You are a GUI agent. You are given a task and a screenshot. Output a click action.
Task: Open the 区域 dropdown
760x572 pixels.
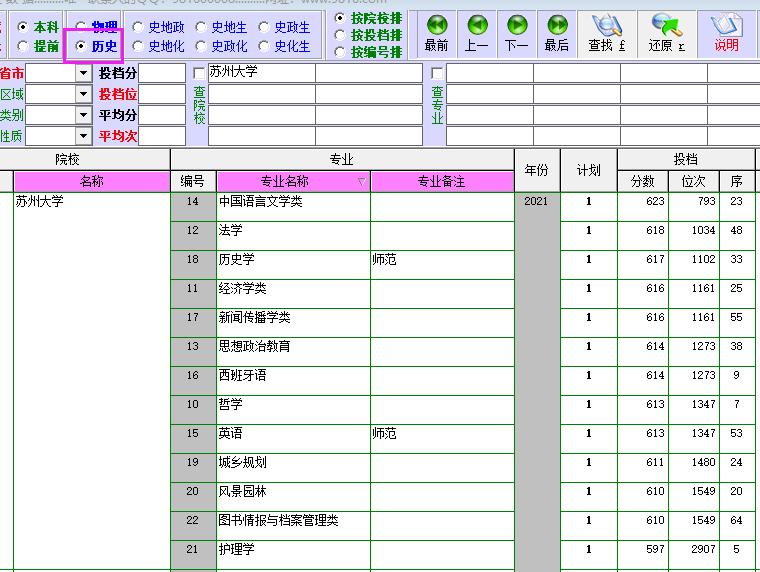click(83, 94)
